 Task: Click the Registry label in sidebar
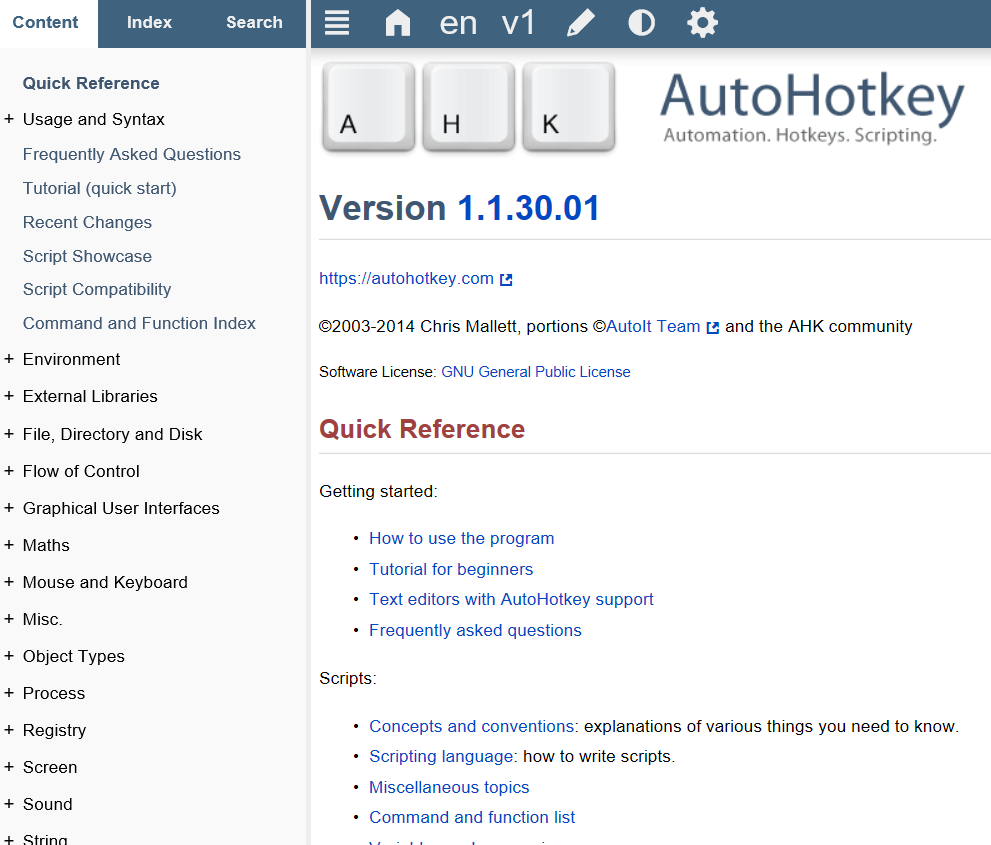click(x=54, y=731)
